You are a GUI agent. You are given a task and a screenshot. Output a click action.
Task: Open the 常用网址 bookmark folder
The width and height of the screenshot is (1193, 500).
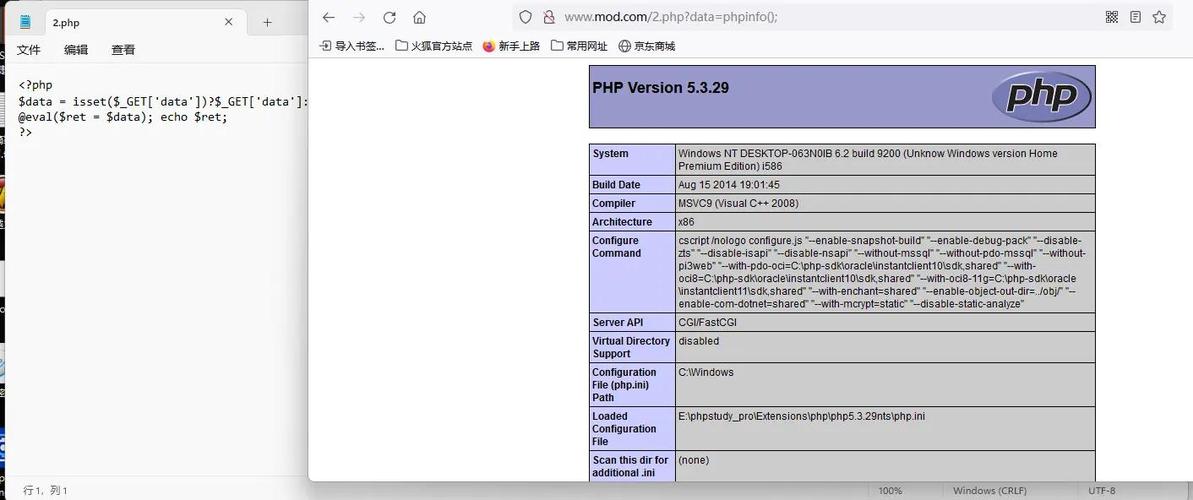point(579,46)
